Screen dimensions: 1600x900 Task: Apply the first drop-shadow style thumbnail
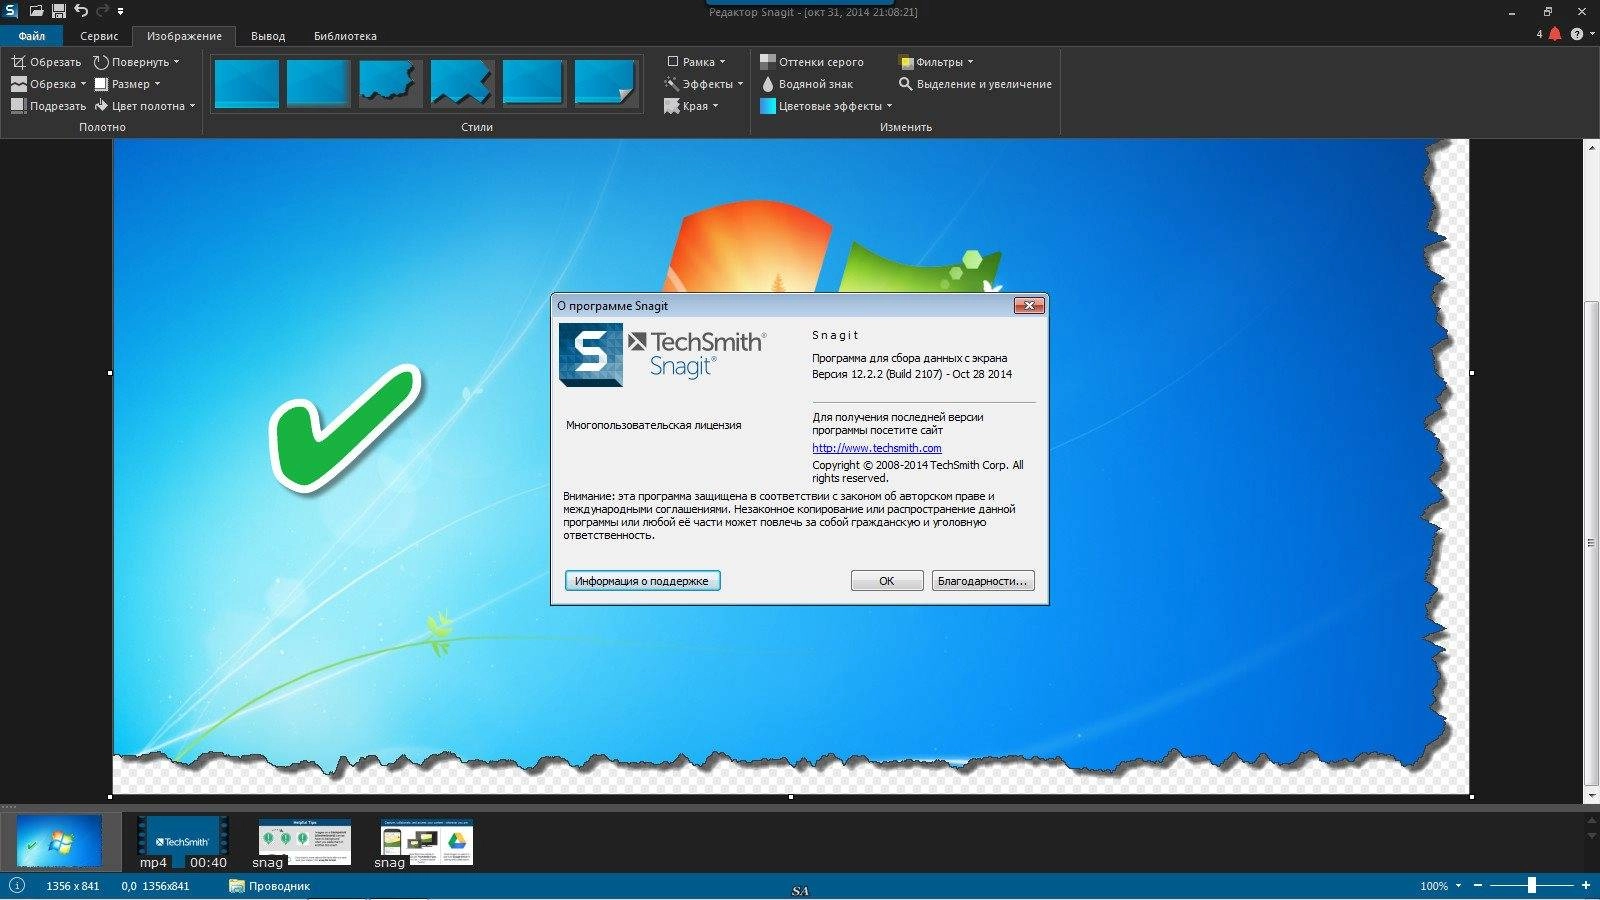pyautogui.click(x=246, y=83)
